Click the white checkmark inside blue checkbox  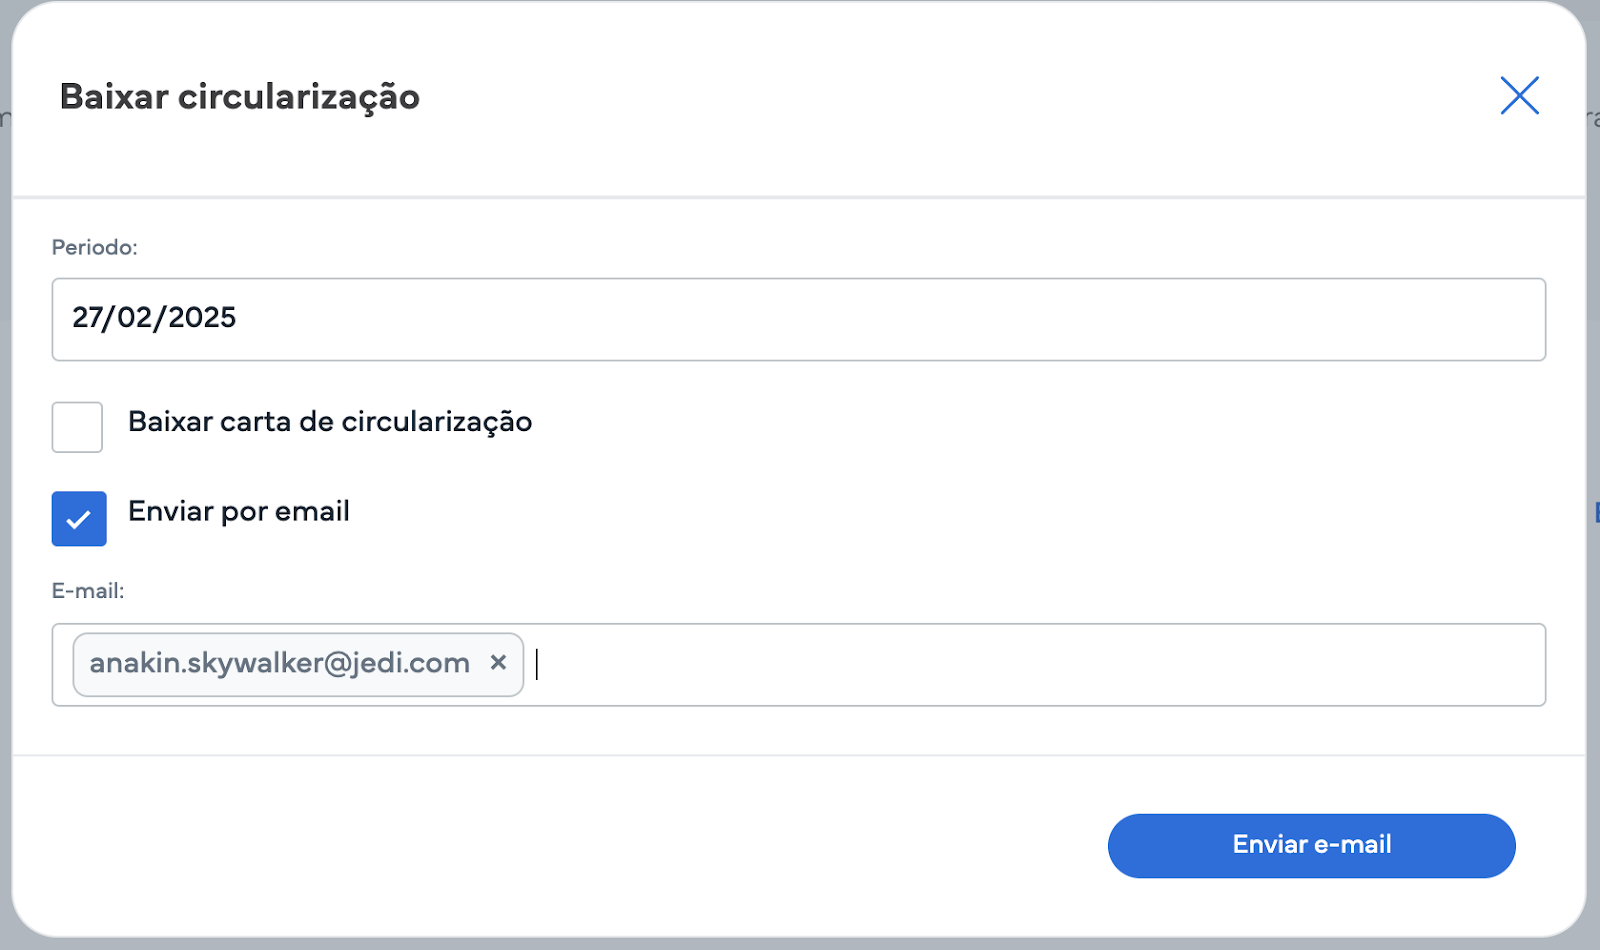tap(78, 520)
